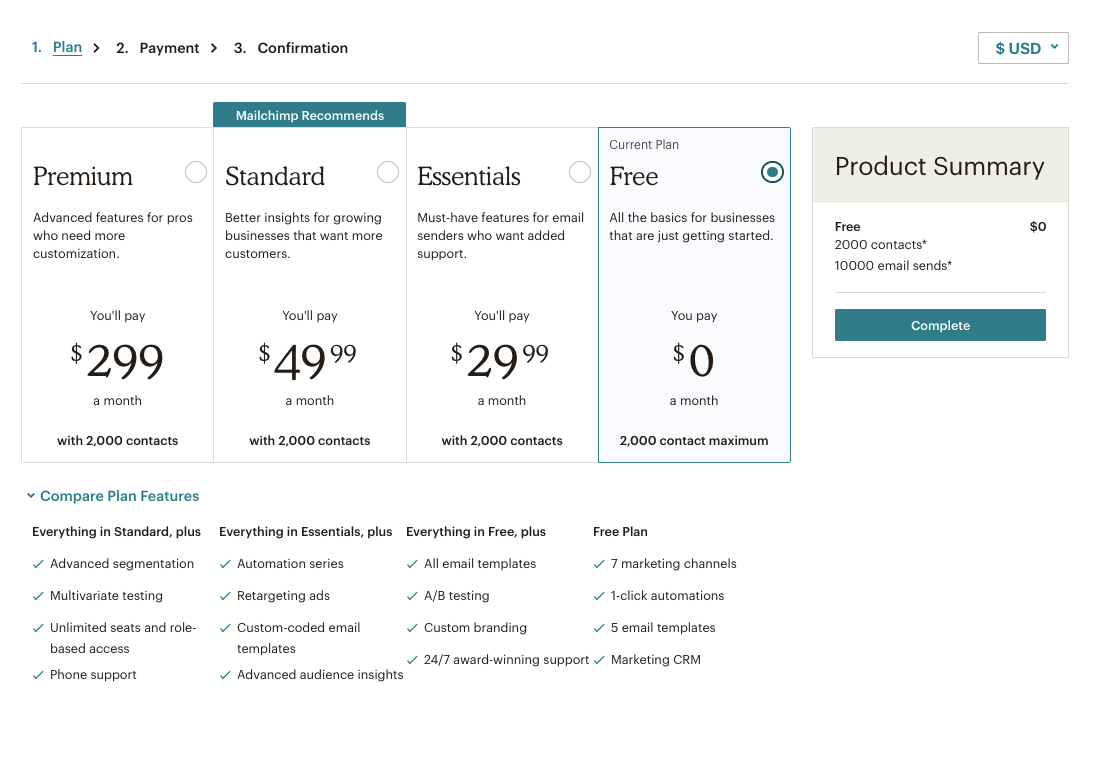The height and width of the screenshot is (773, 1100).
Task: Click the Marketing CRM checkmark icon
Action: [599, 660]
